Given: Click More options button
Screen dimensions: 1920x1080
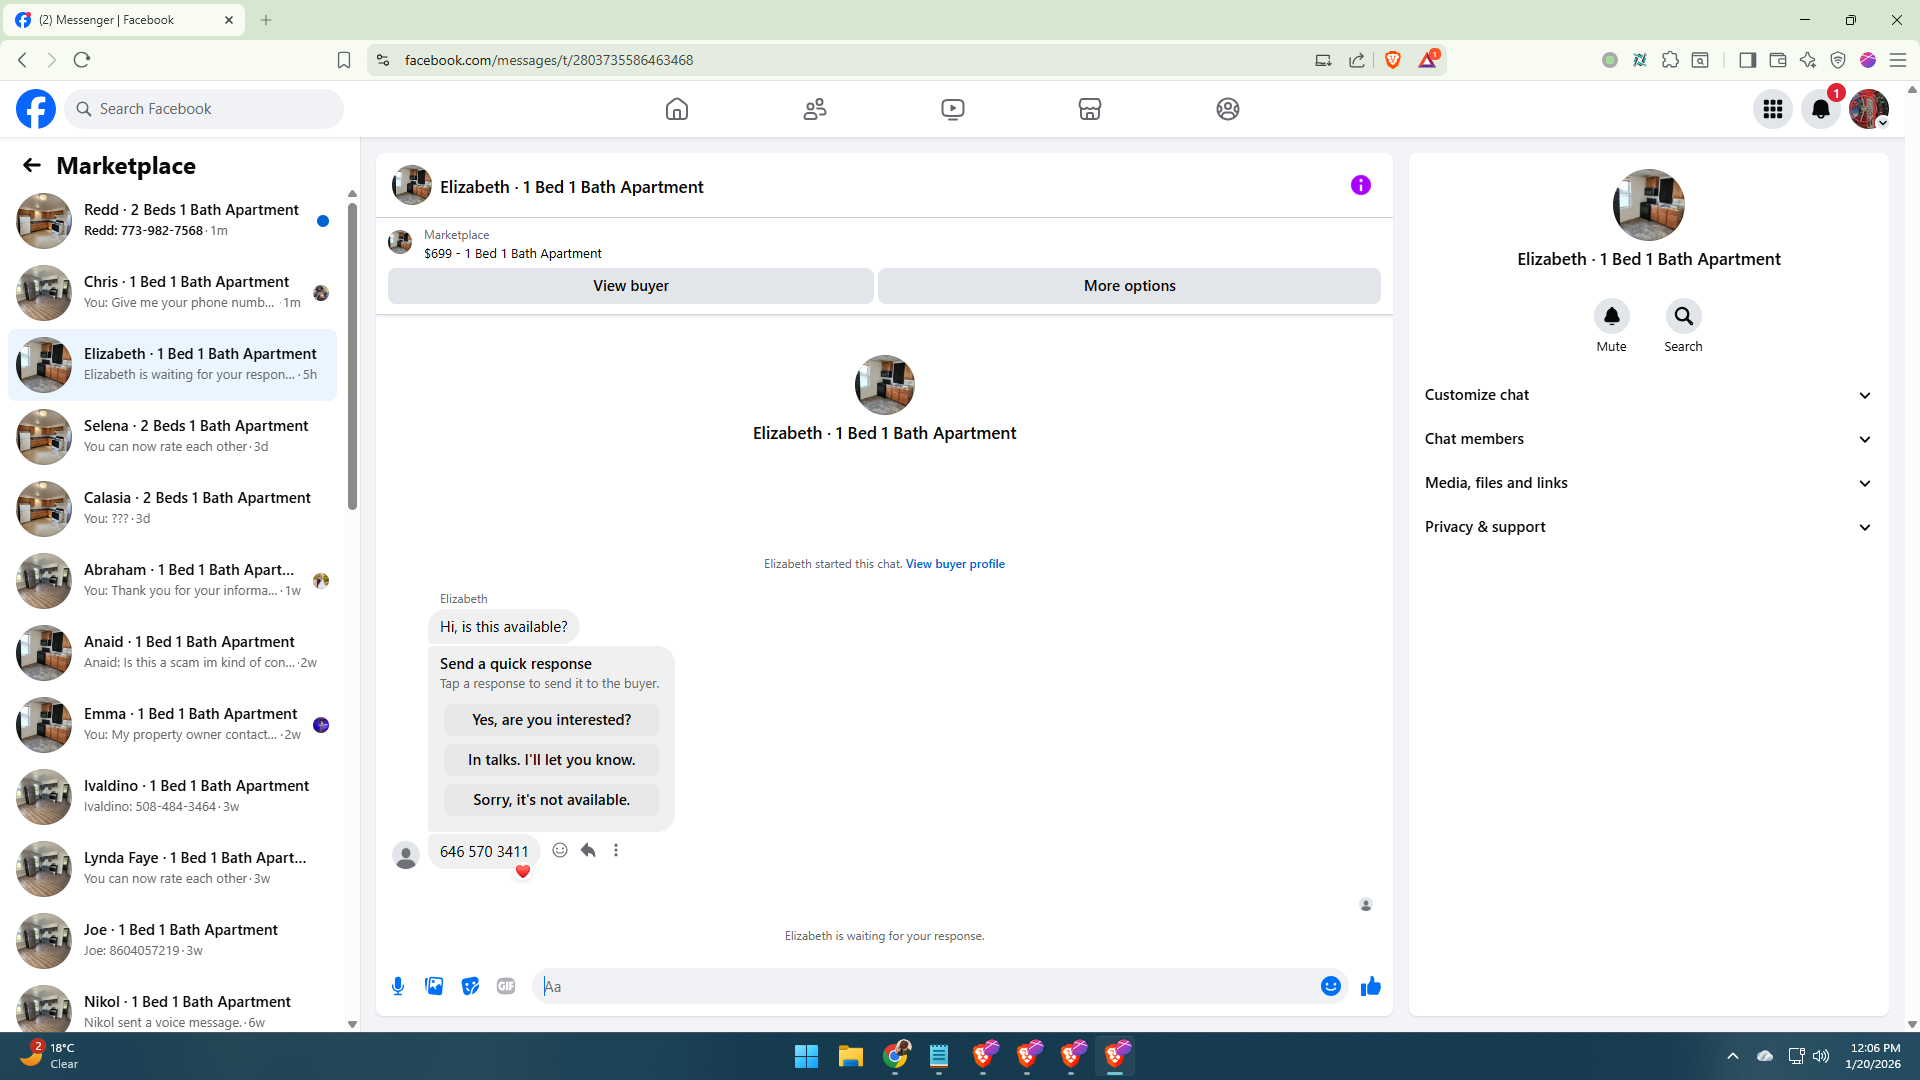Looking at the screenshot, I should point(1130,286).
